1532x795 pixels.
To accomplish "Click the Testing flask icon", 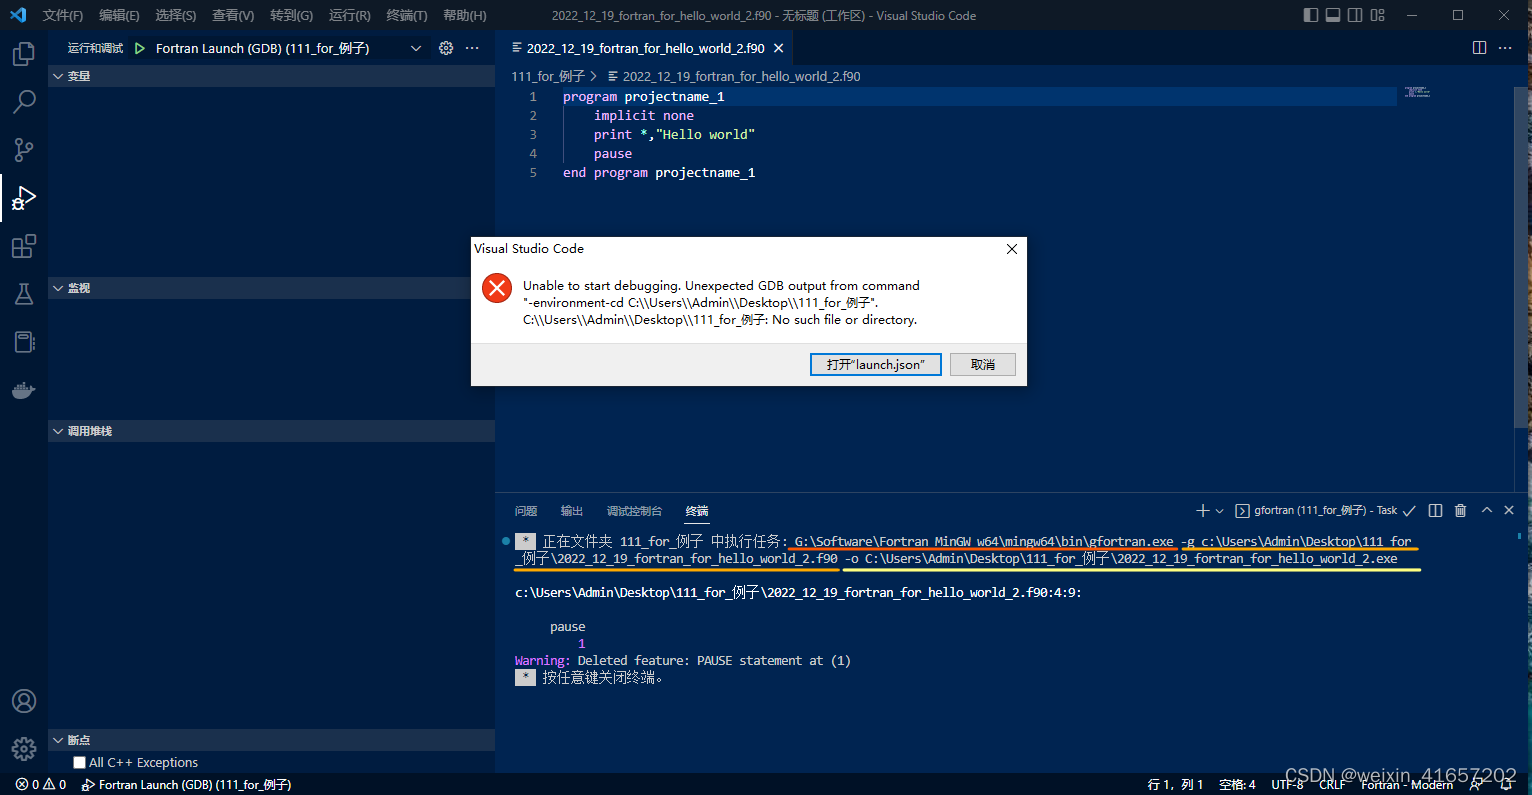I will point(24,294).
